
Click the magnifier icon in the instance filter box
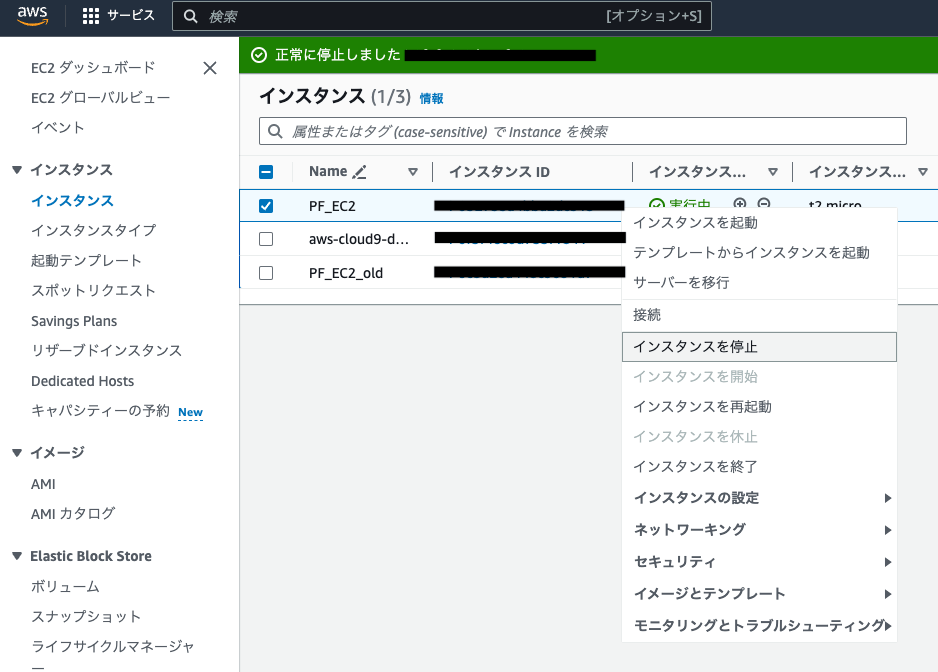[275, 131]
